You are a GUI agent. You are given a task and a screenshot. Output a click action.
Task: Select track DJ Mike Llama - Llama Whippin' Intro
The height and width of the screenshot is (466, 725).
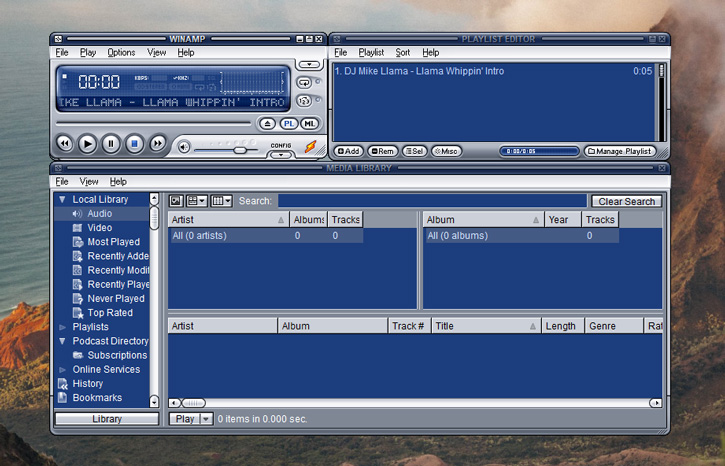493,71
